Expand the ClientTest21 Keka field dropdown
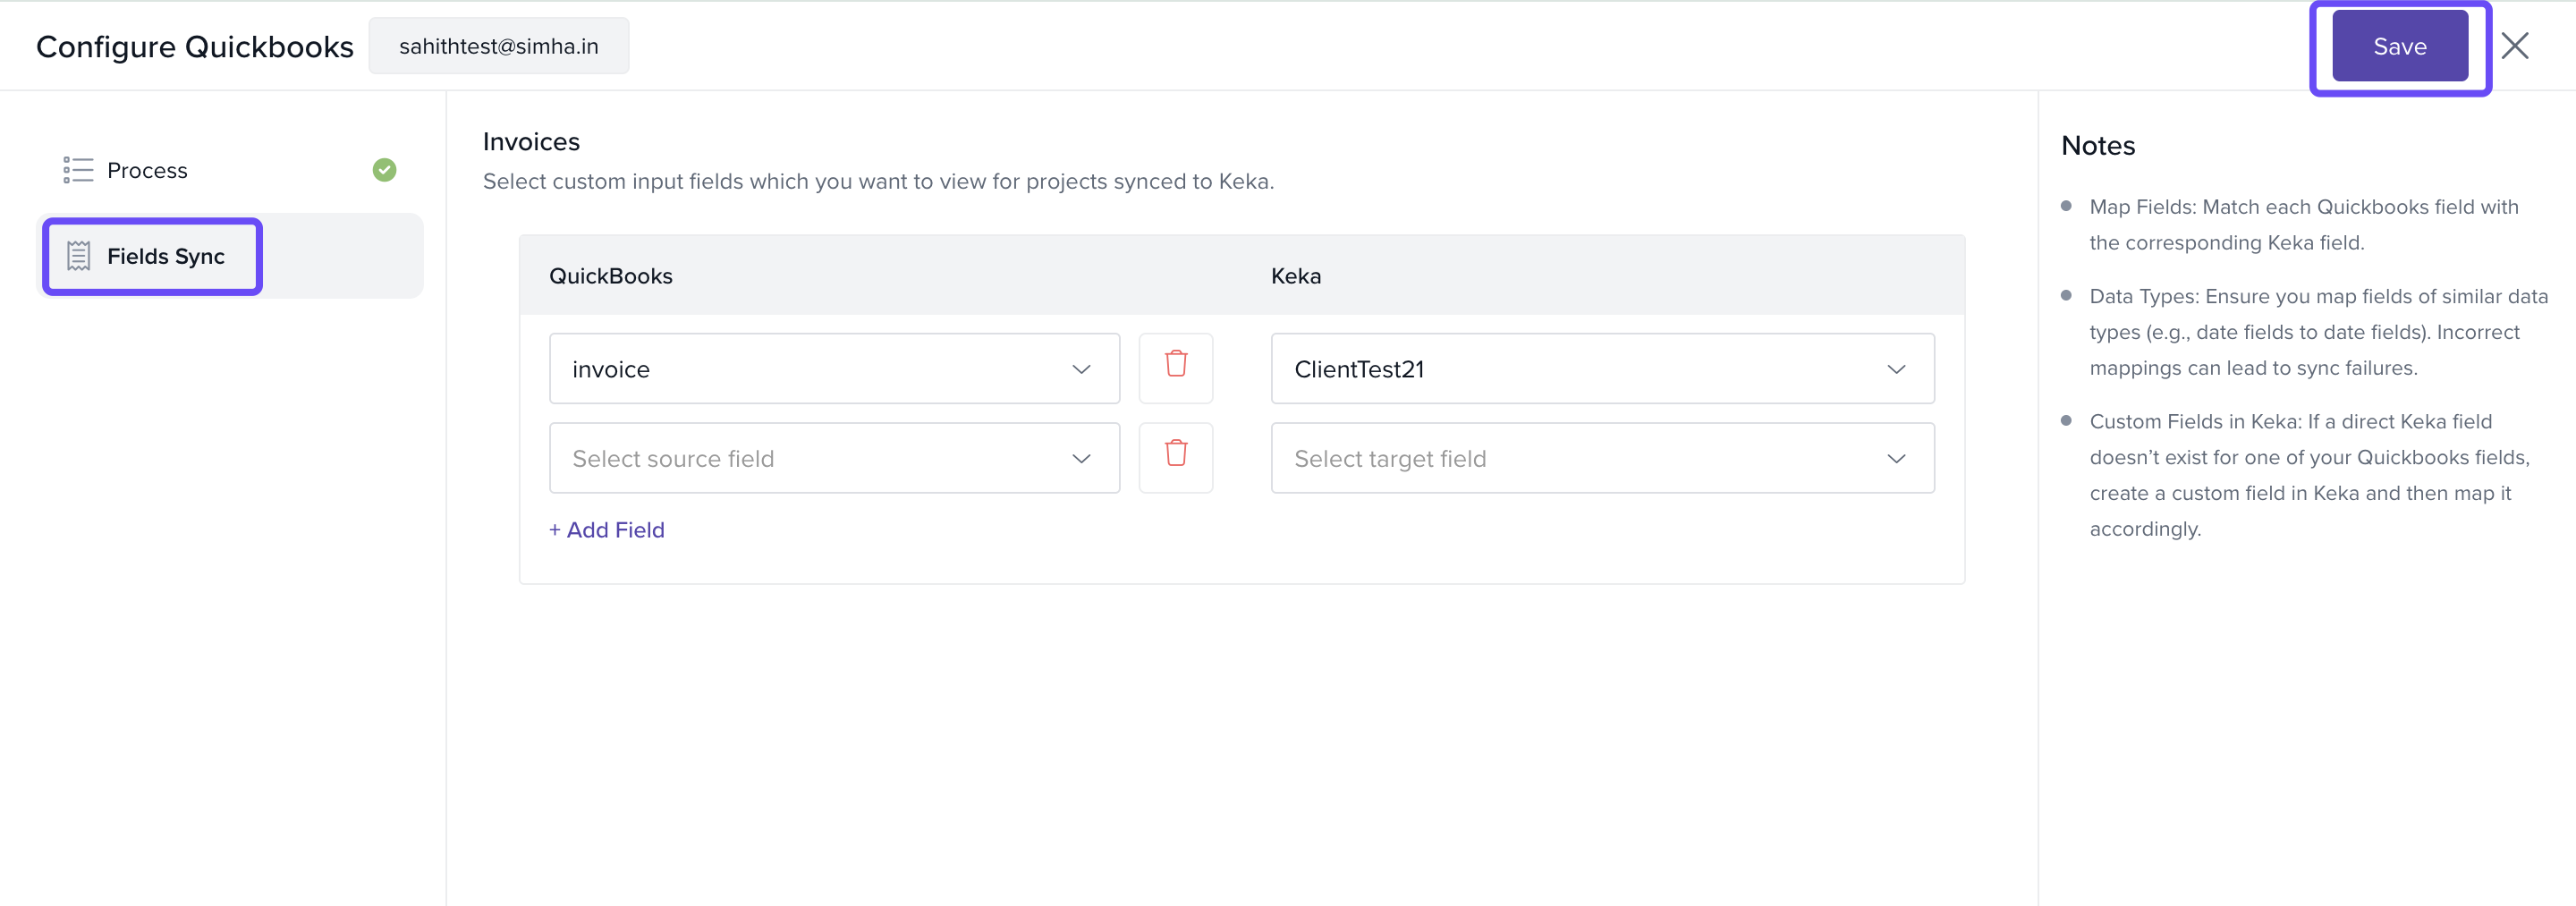 1601,369
